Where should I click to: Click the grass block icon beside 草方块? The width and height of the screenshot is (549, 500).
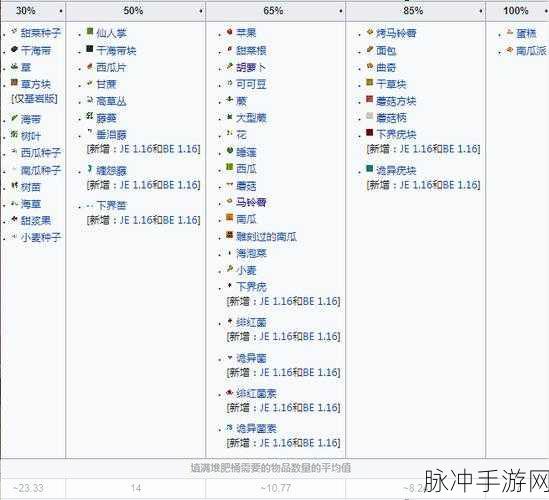[x=14, y=83]
